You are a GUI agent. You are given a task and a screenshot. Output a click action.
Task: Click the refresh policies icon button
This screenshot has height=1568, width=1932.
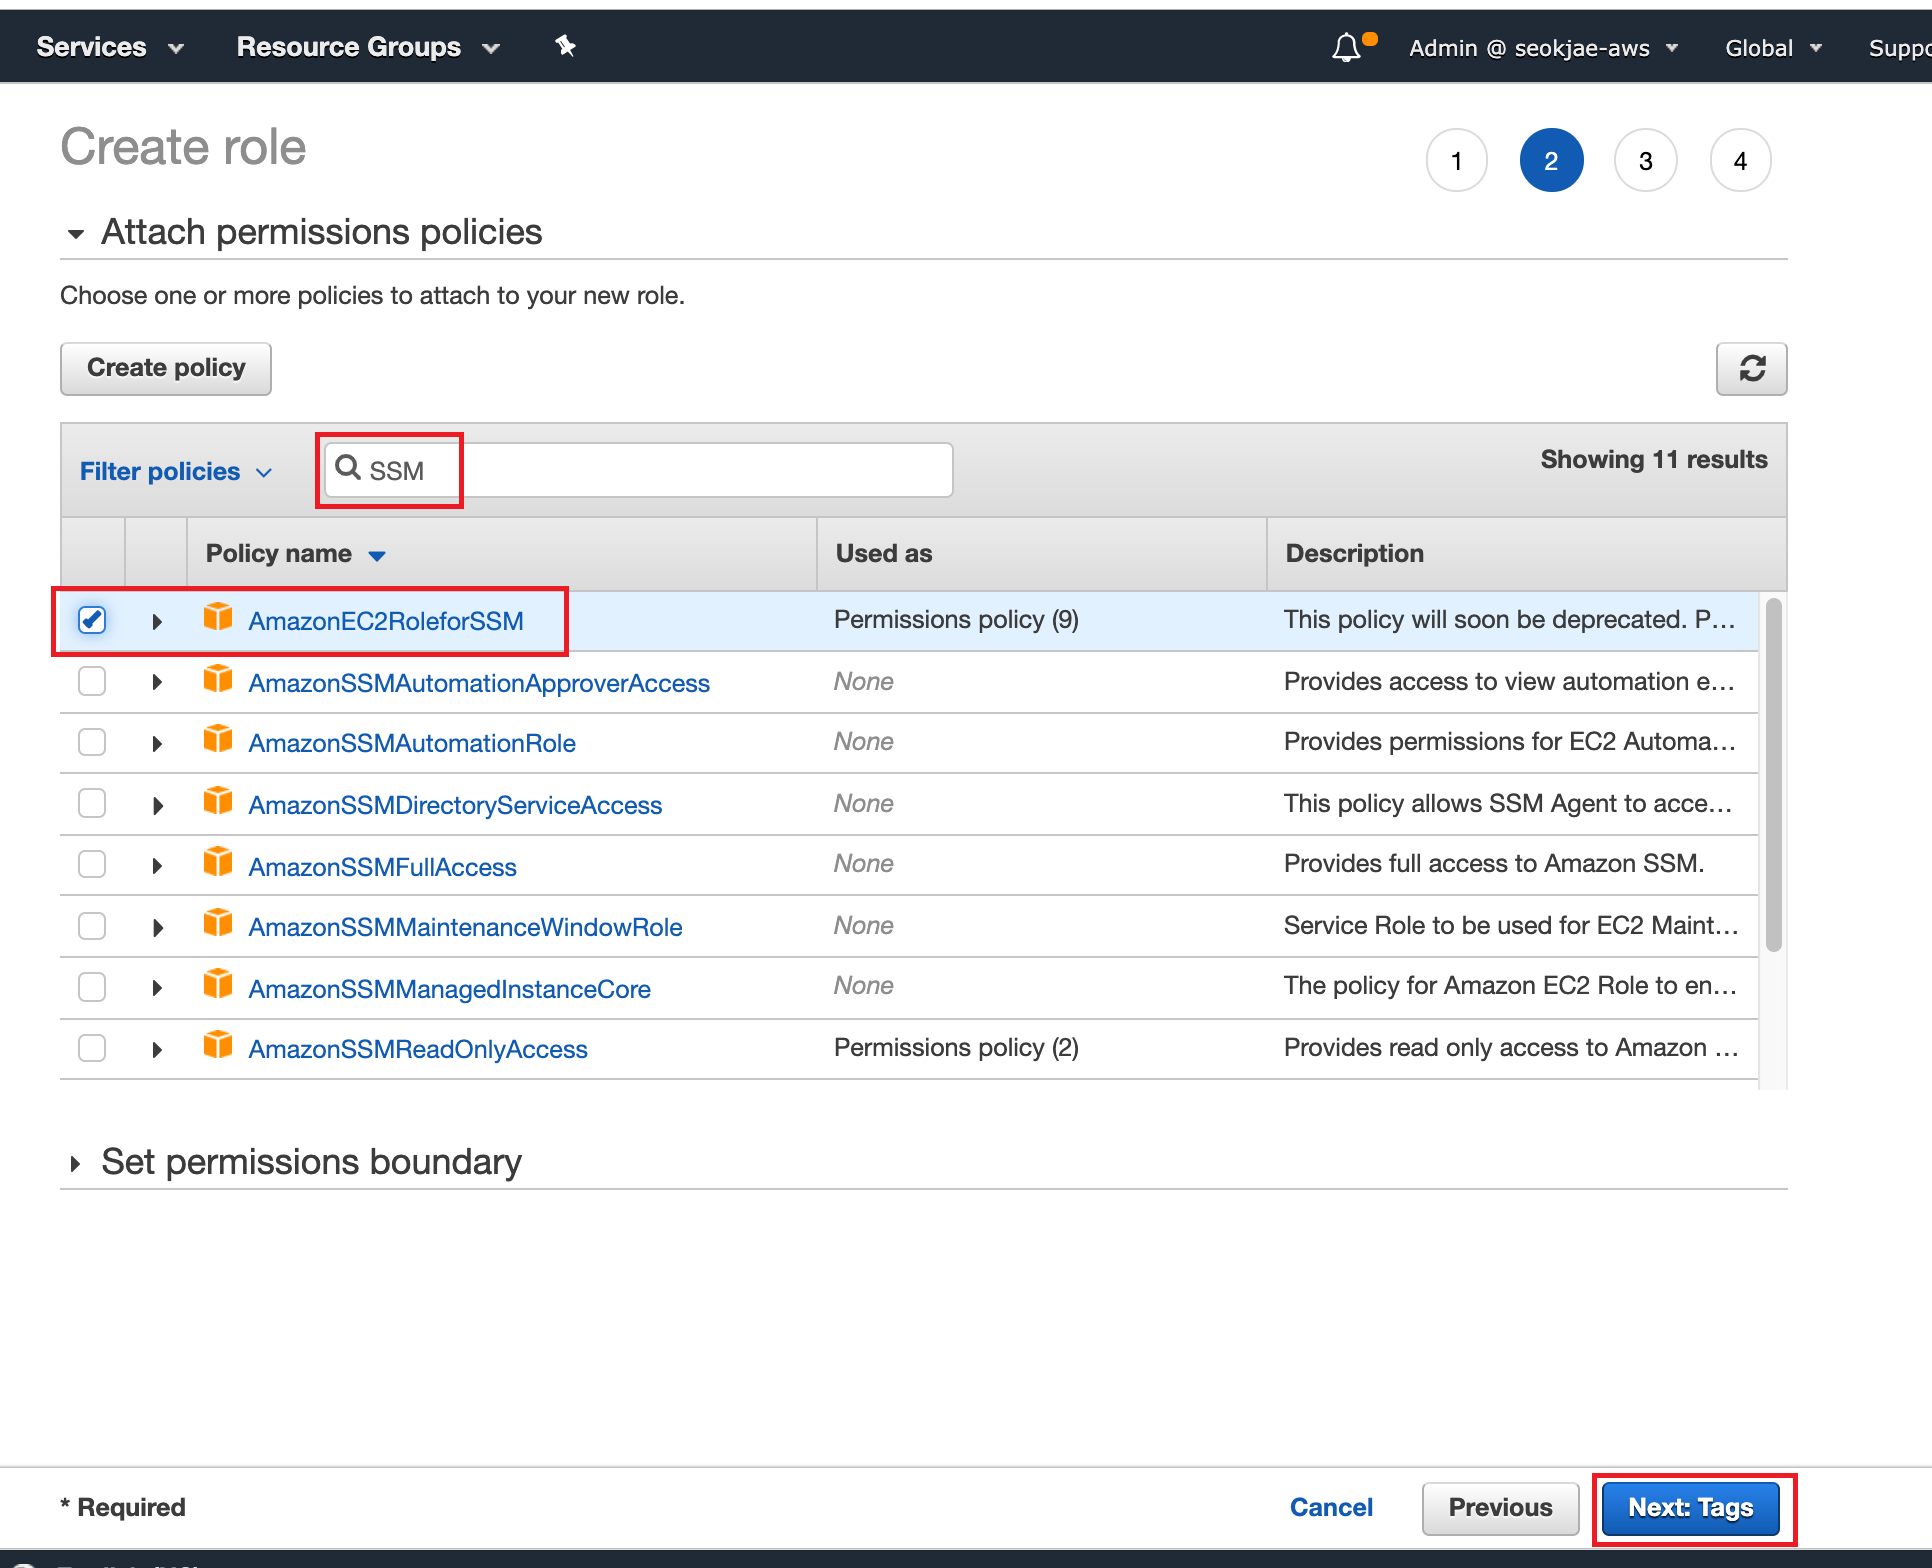coord(1751,369)
